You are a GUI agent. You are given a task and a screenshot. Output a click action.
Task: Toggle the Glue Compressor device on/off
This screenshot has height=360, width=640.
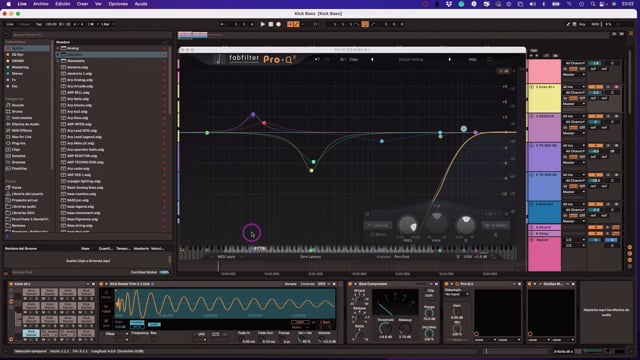(x=350, y=284)
